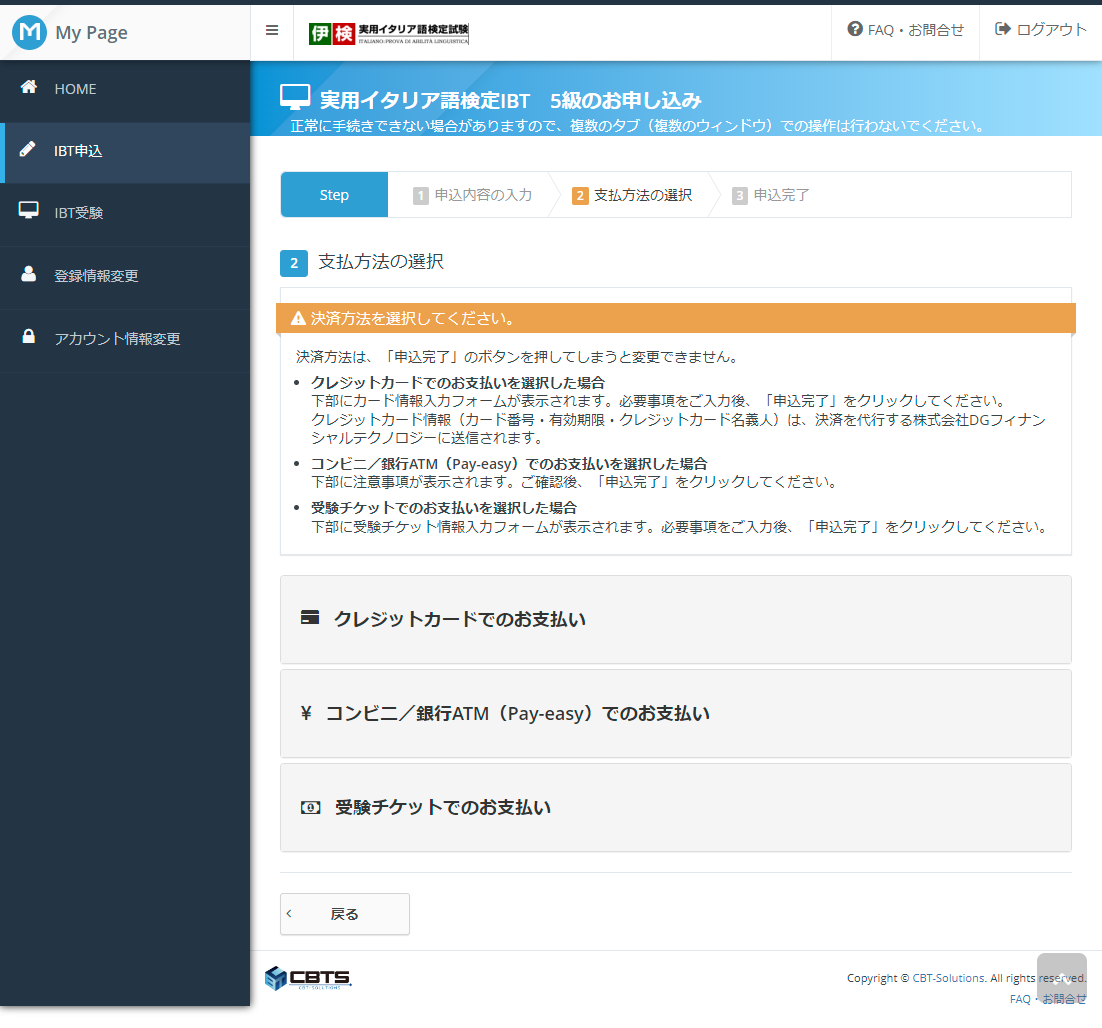Click the monitor icon in page header

(295, 97)
